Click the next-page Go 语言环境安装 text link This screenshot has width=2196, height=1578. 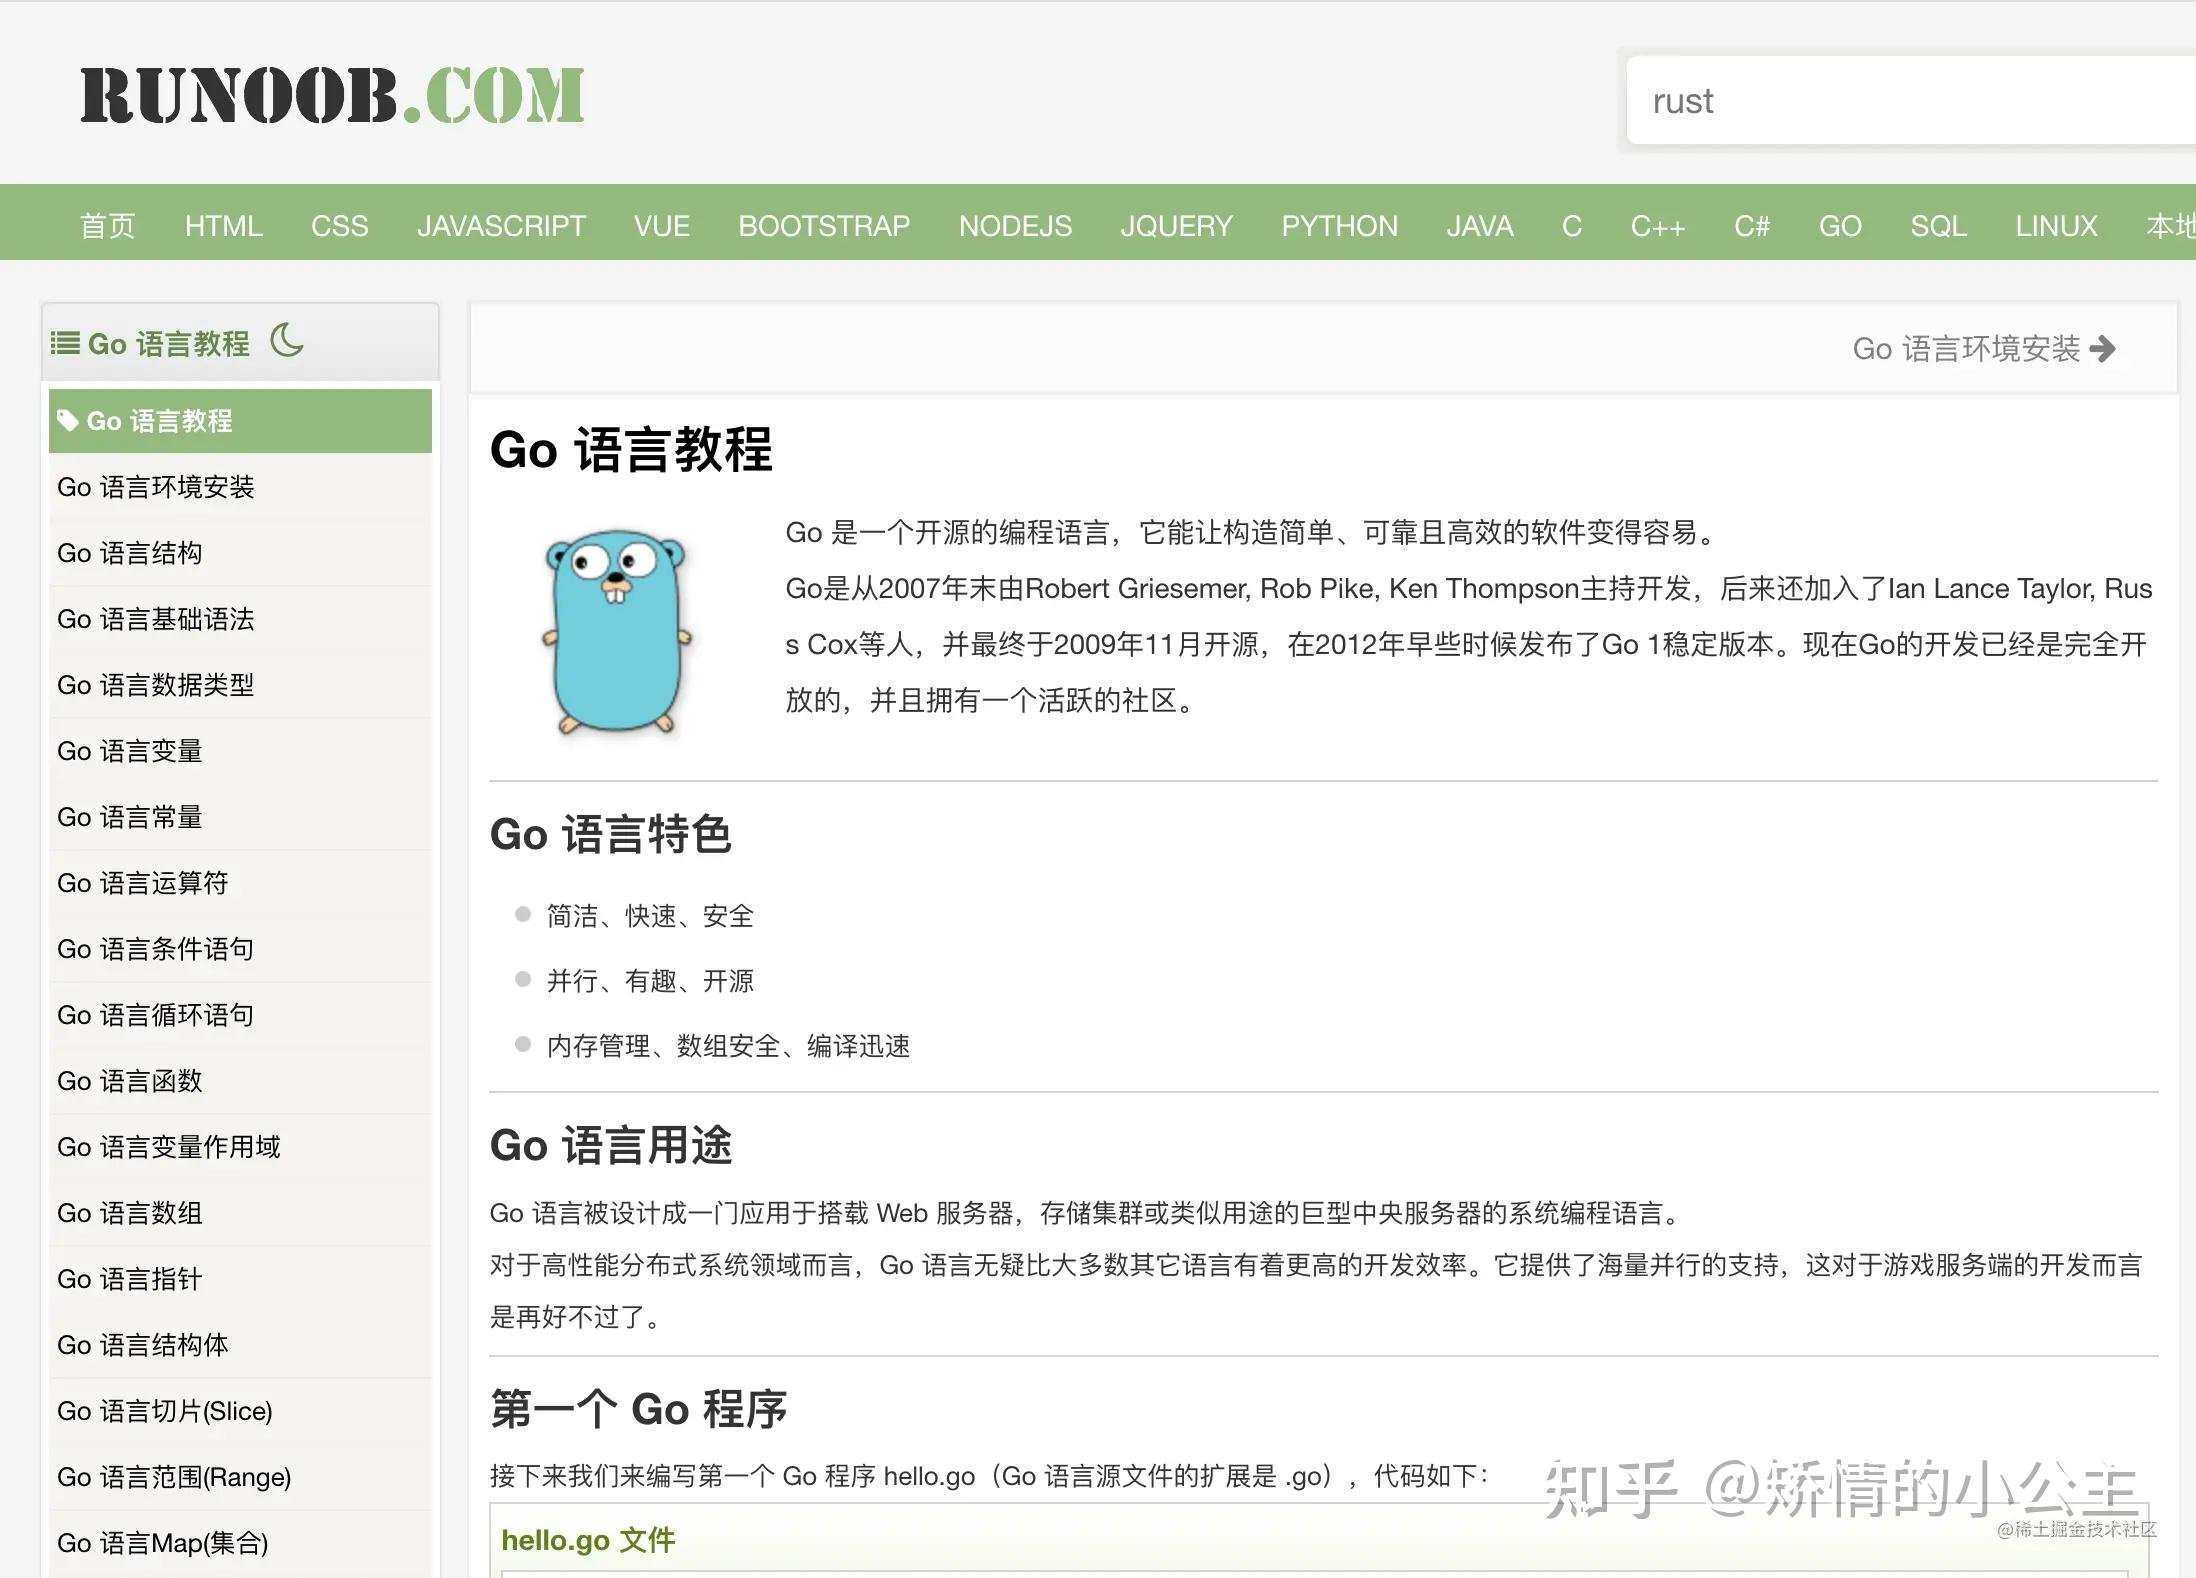(x=1965, y=348)
